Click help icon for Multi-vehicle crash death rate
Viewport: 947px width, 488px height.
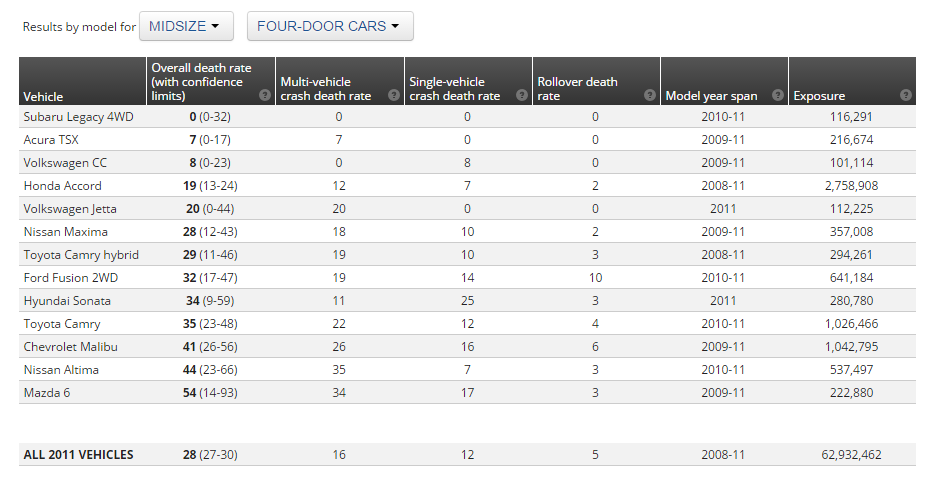[x=394, y=96]
